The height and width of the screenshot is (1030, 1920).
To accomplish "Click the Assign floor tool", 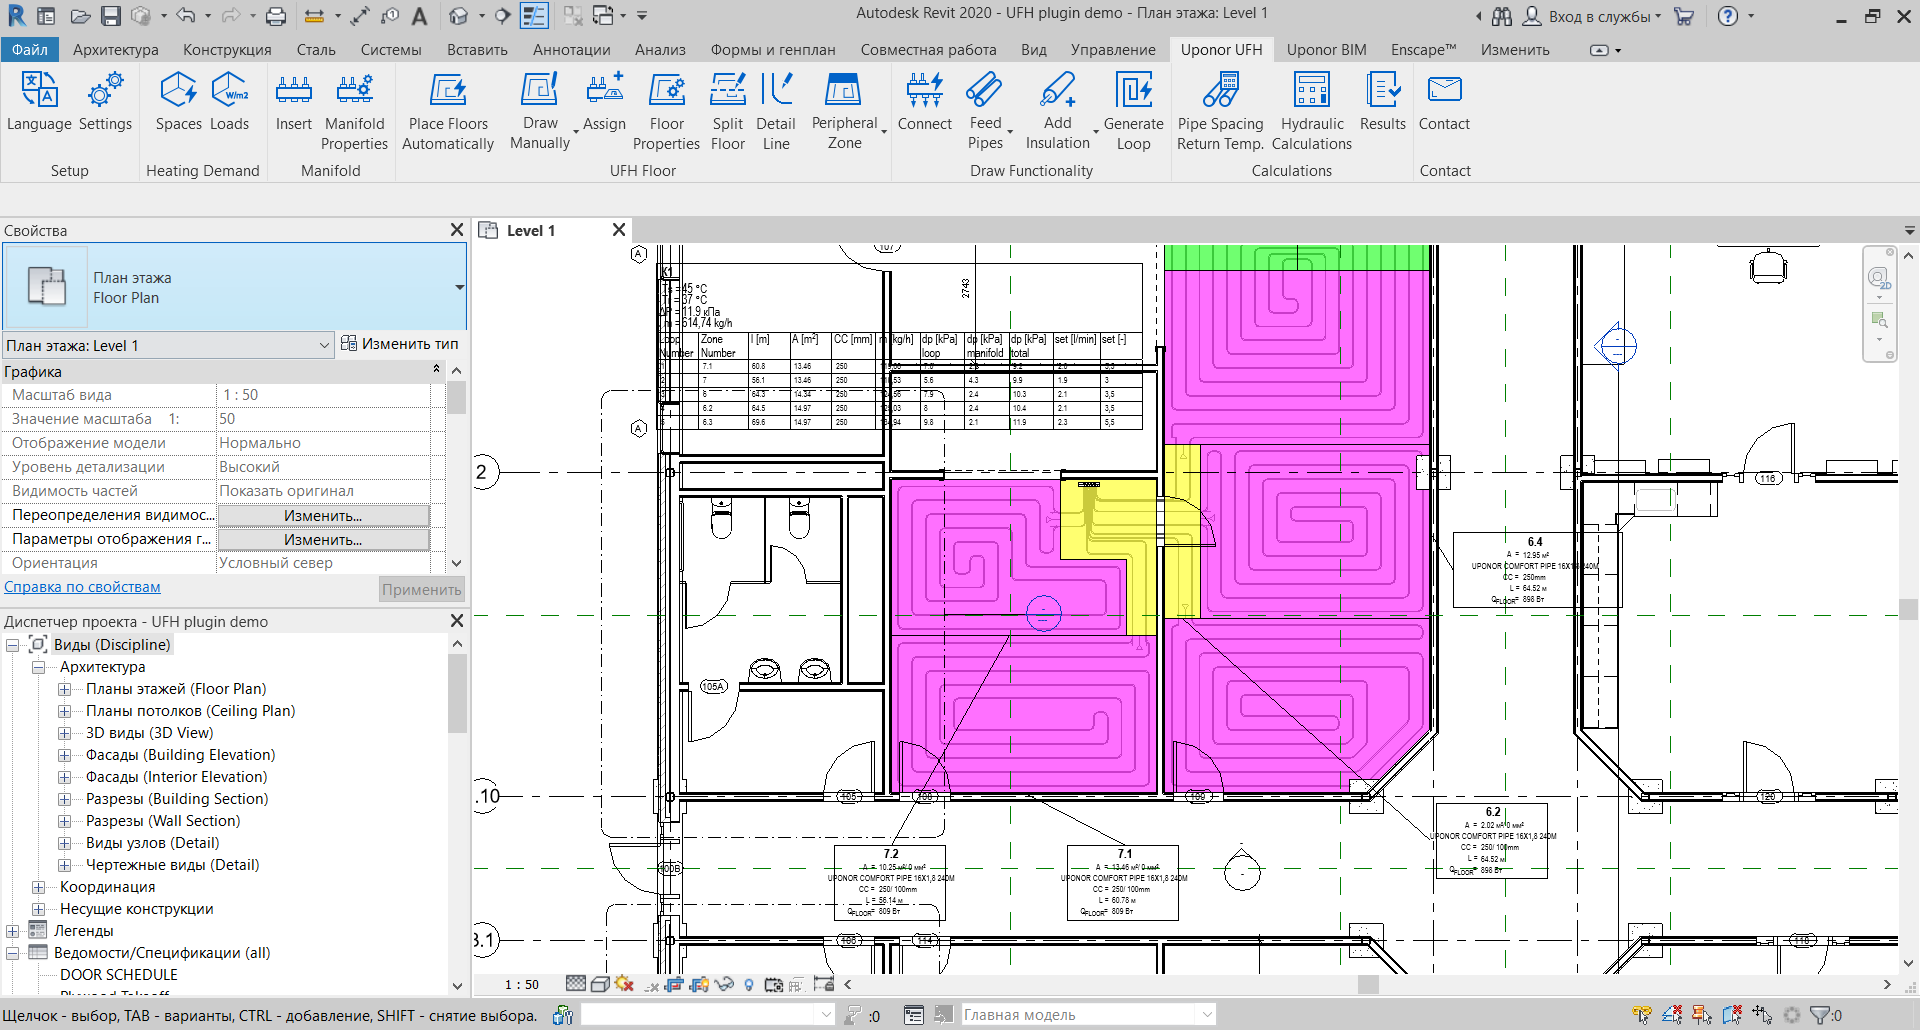I will tap(605, 102).
